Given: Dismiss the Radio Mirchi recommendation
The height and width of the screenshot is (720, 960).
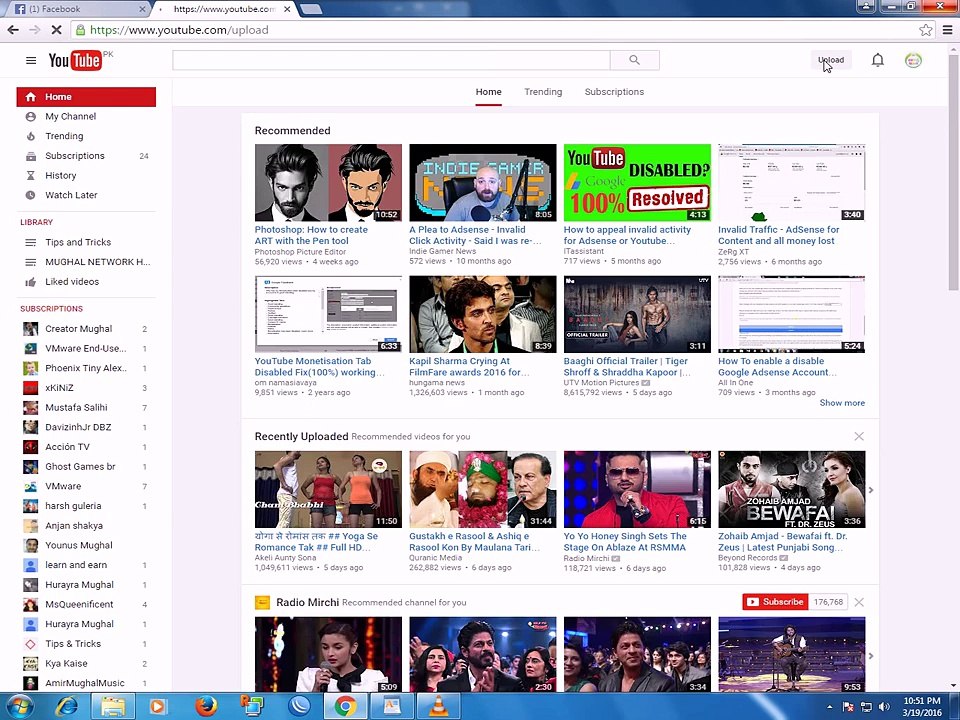Looking at the screenshot, I should (859, 602).
